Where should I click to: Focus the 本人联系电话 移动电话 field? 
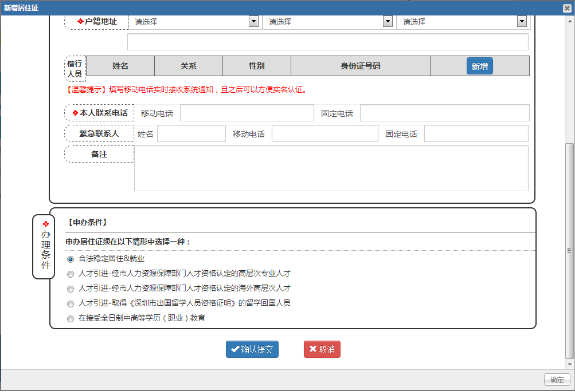coord(247,113)
